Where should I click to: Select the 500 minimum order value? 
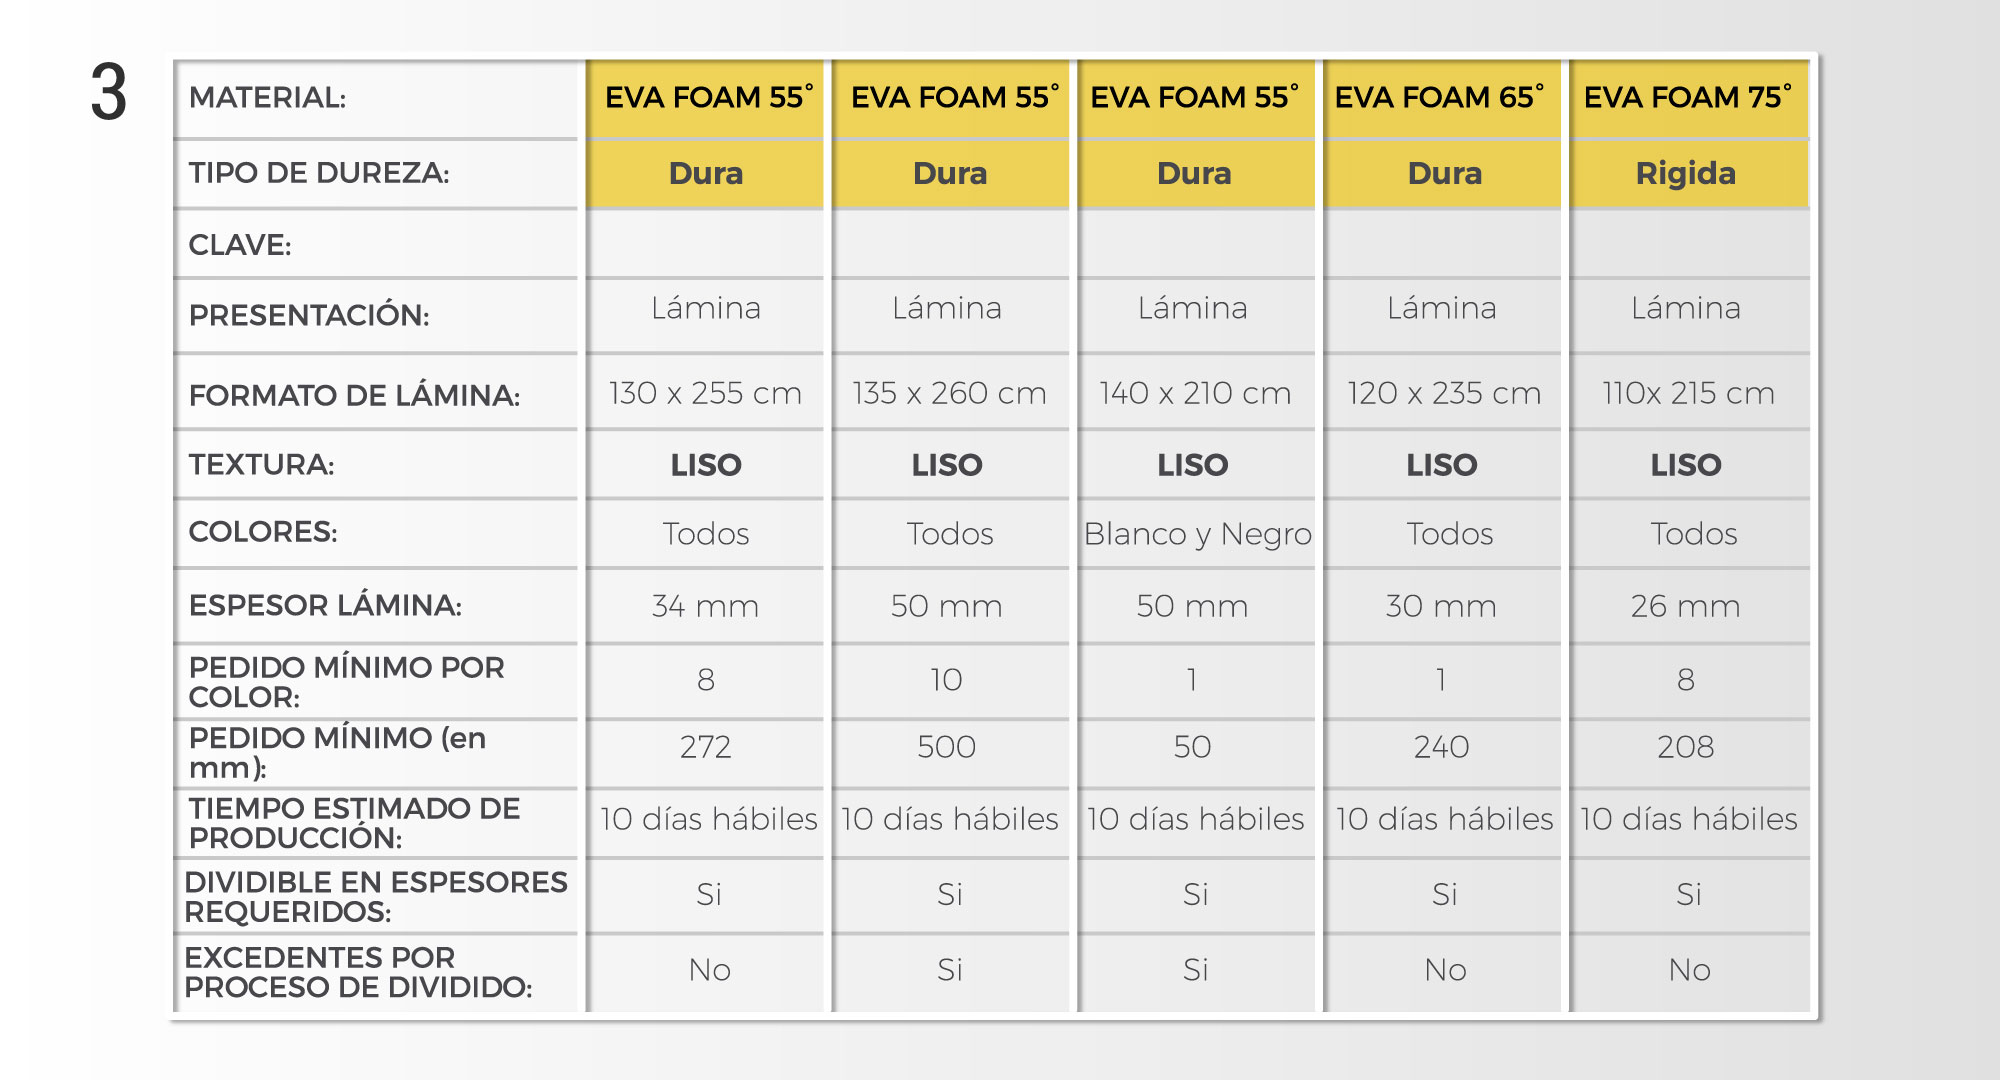pos(946,747)
